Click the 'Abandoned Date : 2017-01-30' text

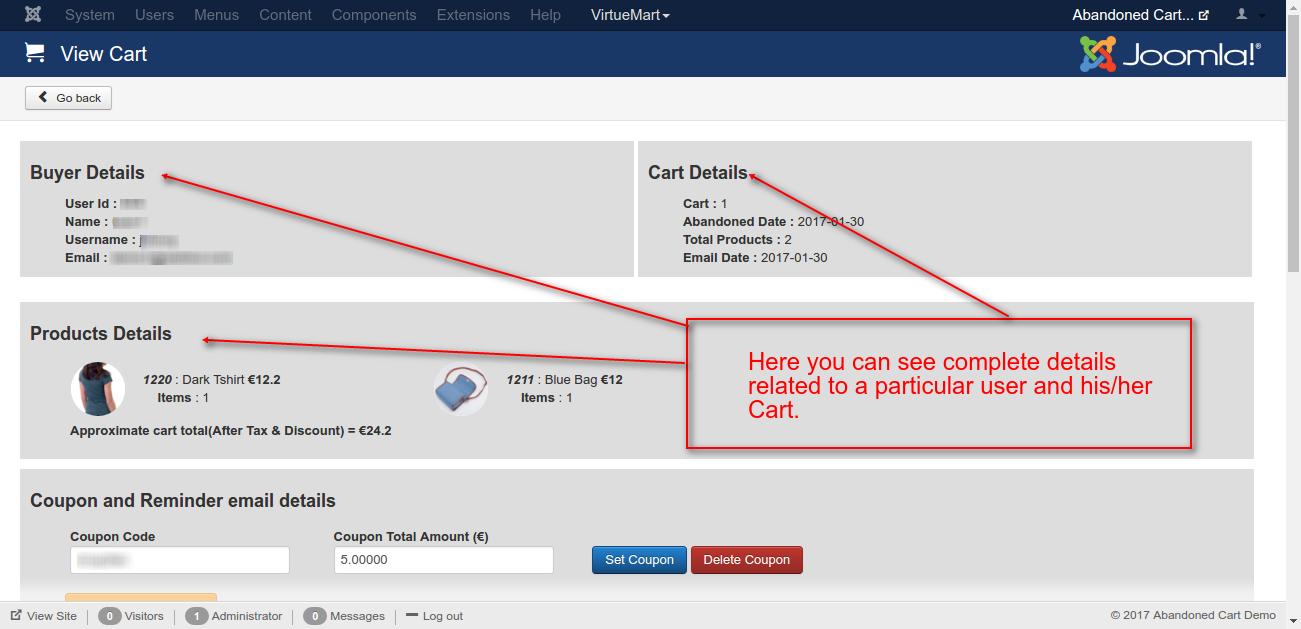point(773,222)
